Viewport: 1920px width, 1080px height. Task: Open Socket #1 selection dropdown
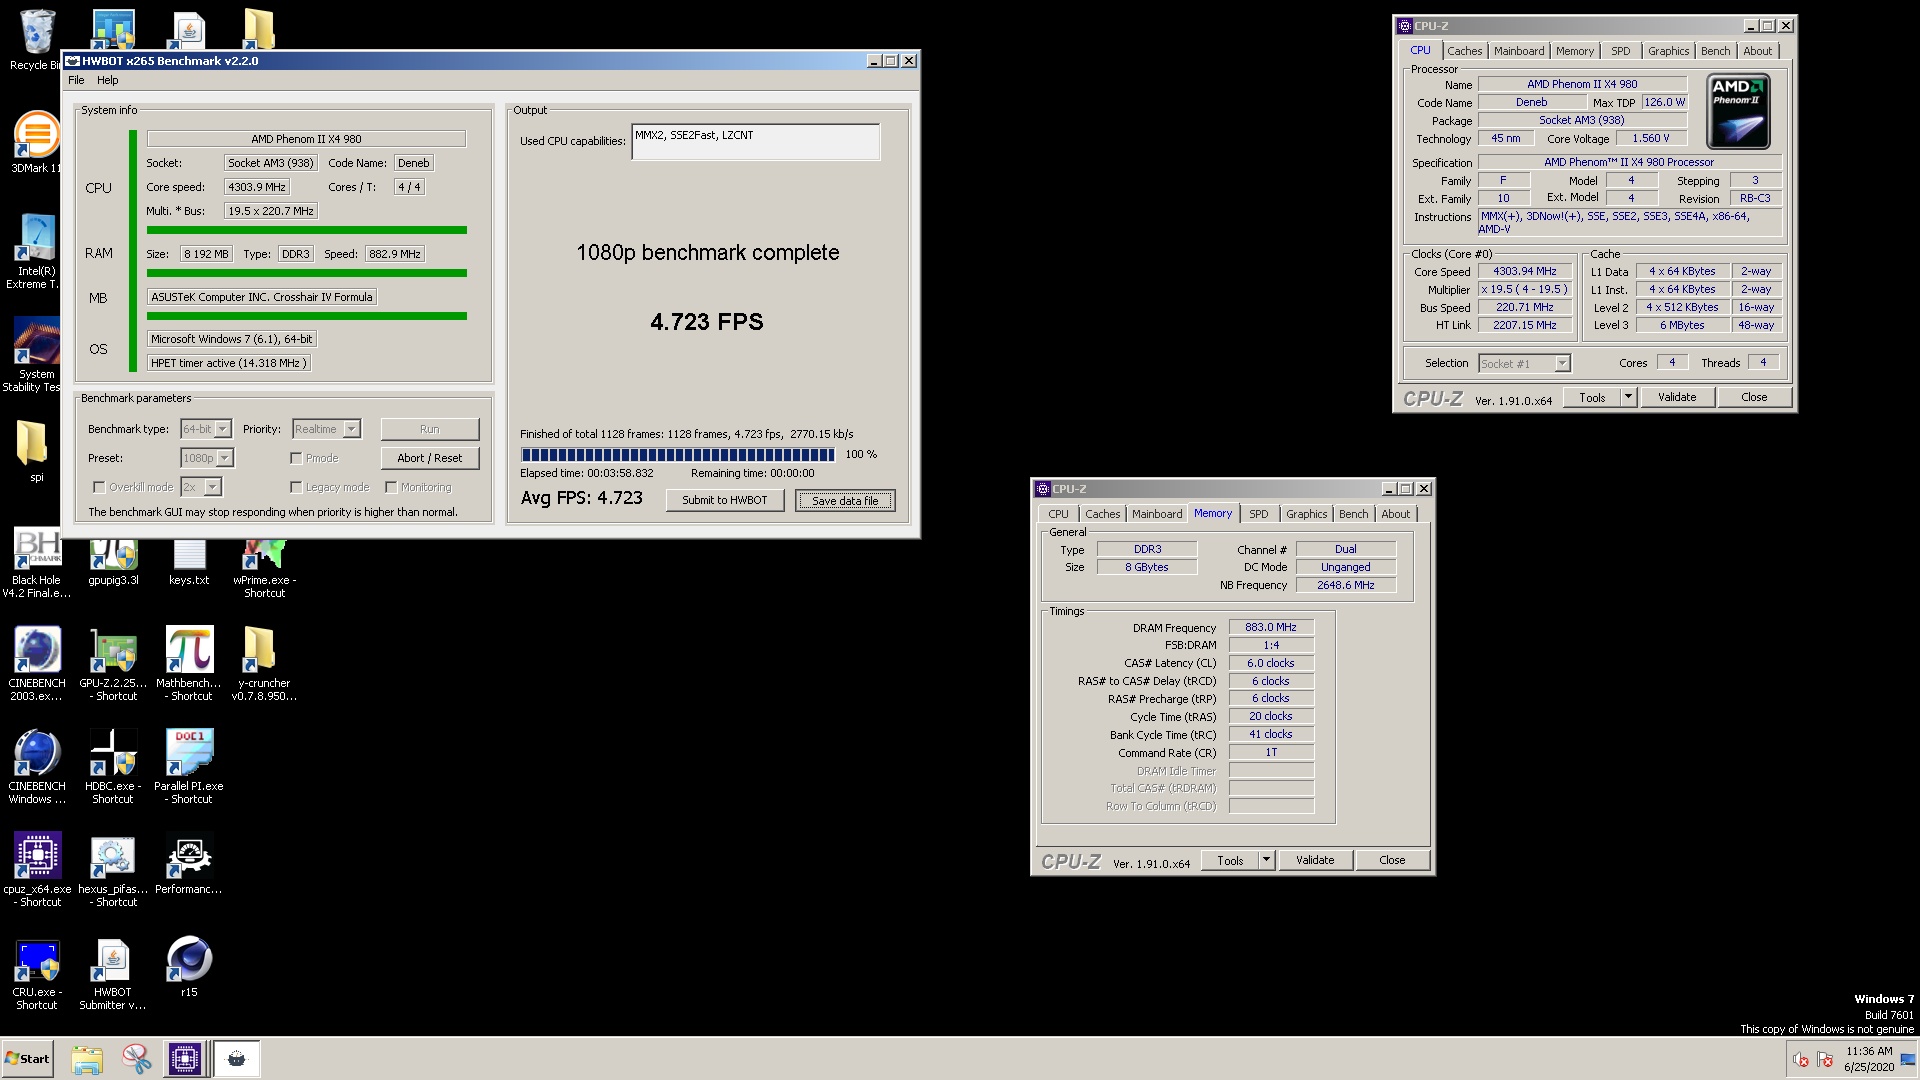(1525, 364)
